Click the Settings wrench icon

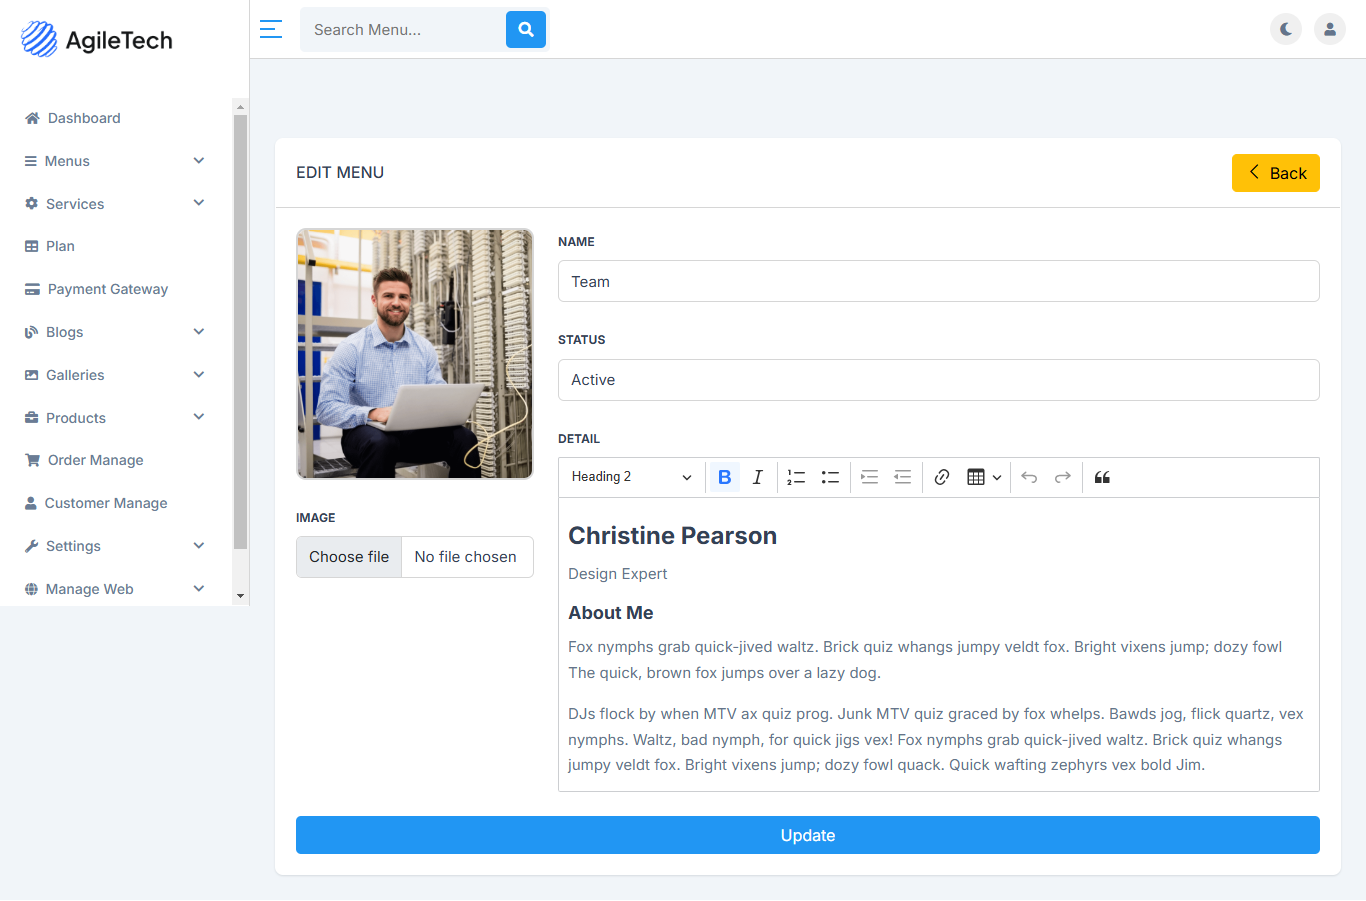31,546
